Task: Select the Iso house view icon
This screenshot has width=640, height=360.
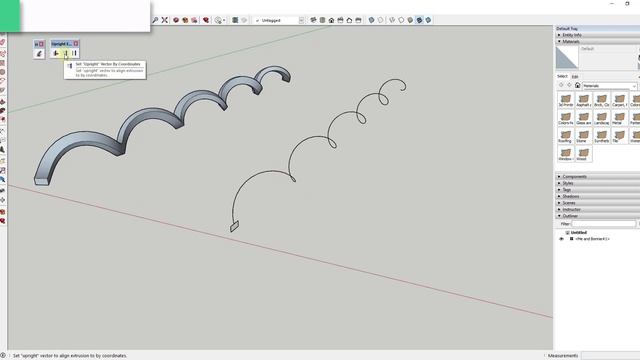Action: point(313,20)
